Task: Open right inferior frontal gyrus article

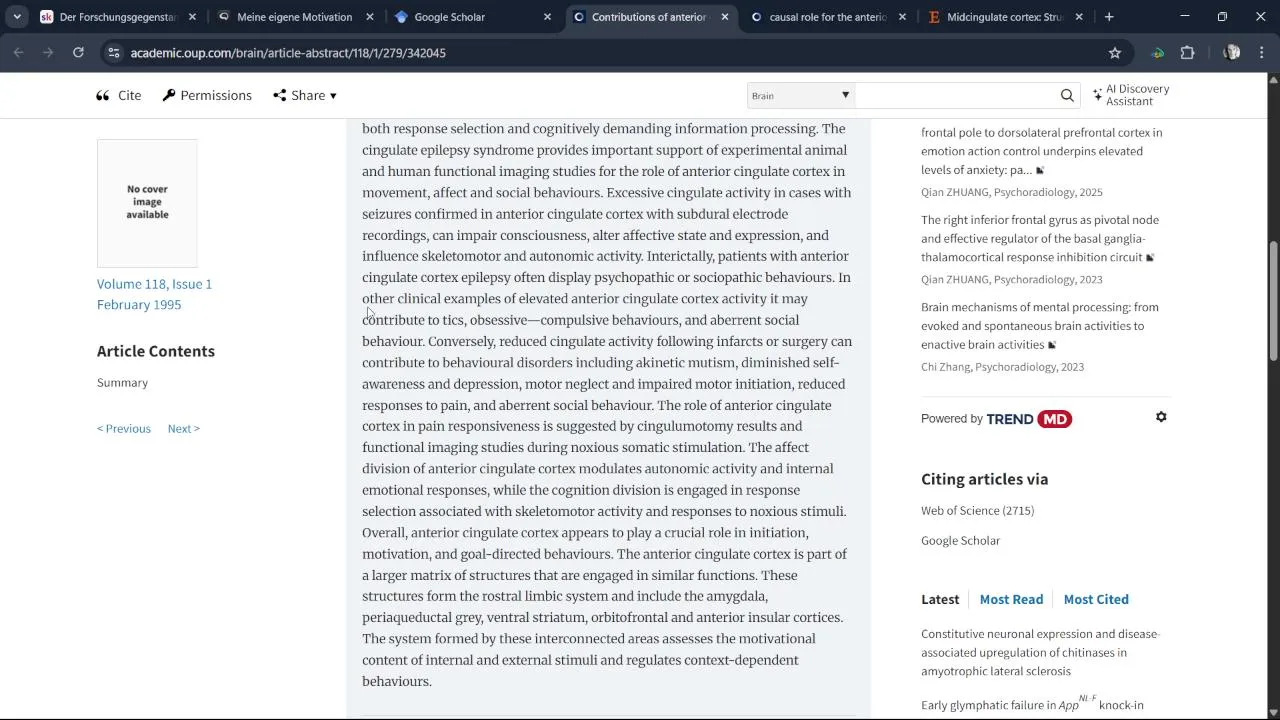Action: point(1039,238)
